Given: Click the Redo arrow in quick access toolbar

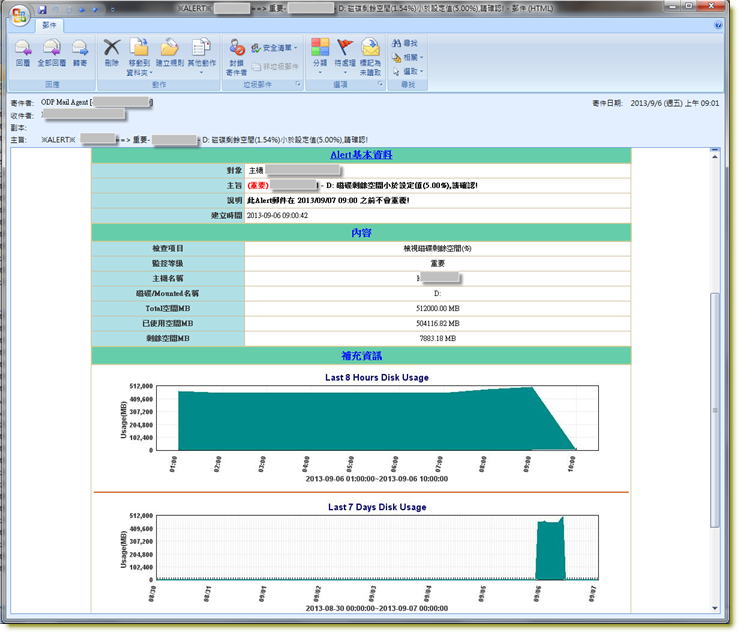Looking at the screenshot, I should (x=69, y=9).
